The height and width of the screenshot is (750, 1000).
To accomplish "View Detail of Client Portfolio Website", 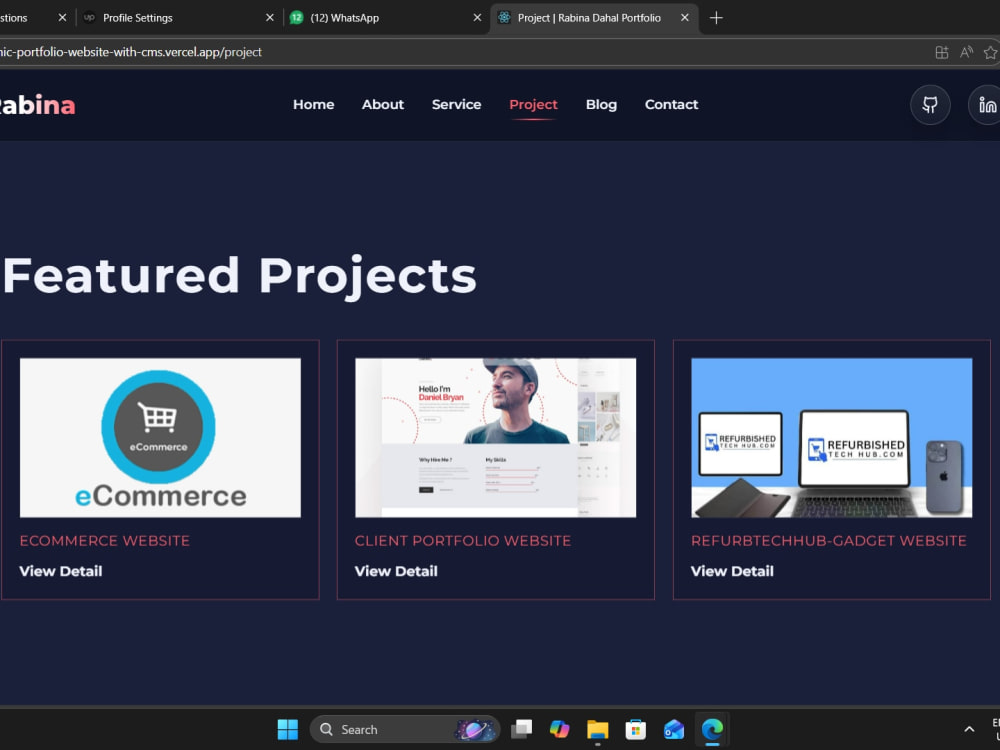I will click(396, 571).
